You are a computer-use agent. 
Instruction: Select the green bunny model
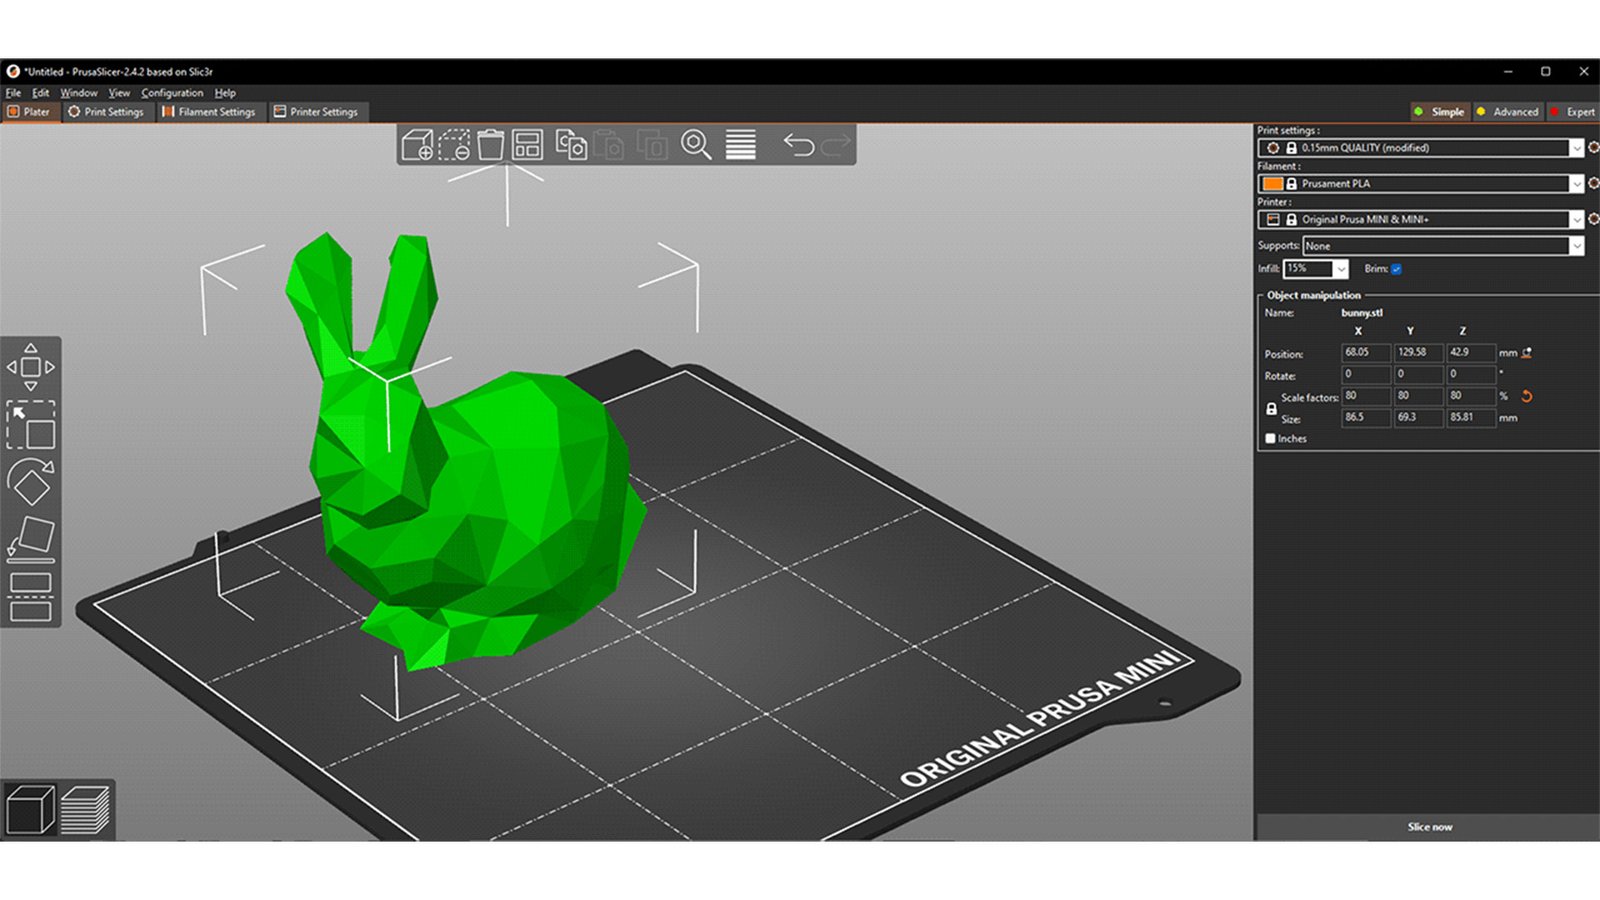click(480, 490)
